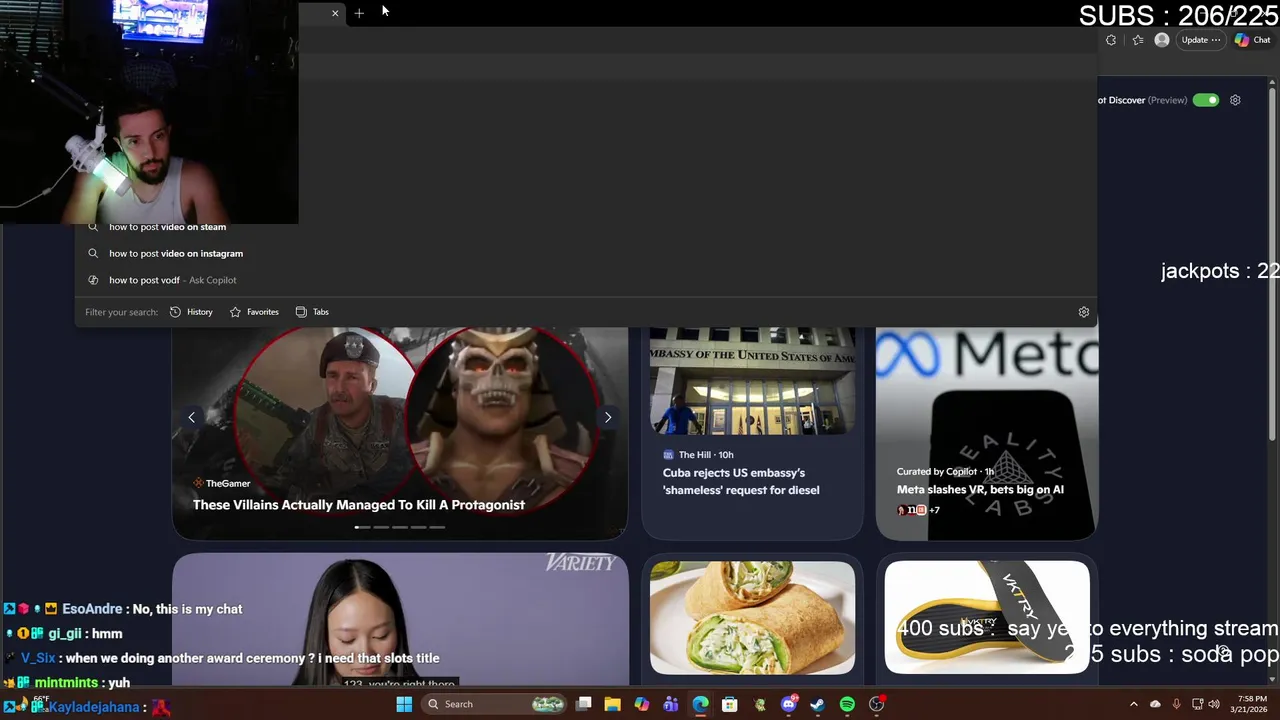
Task: Open the browser extensions puzzle icon
Action: pyautogui.click(x=1111, y=40)
